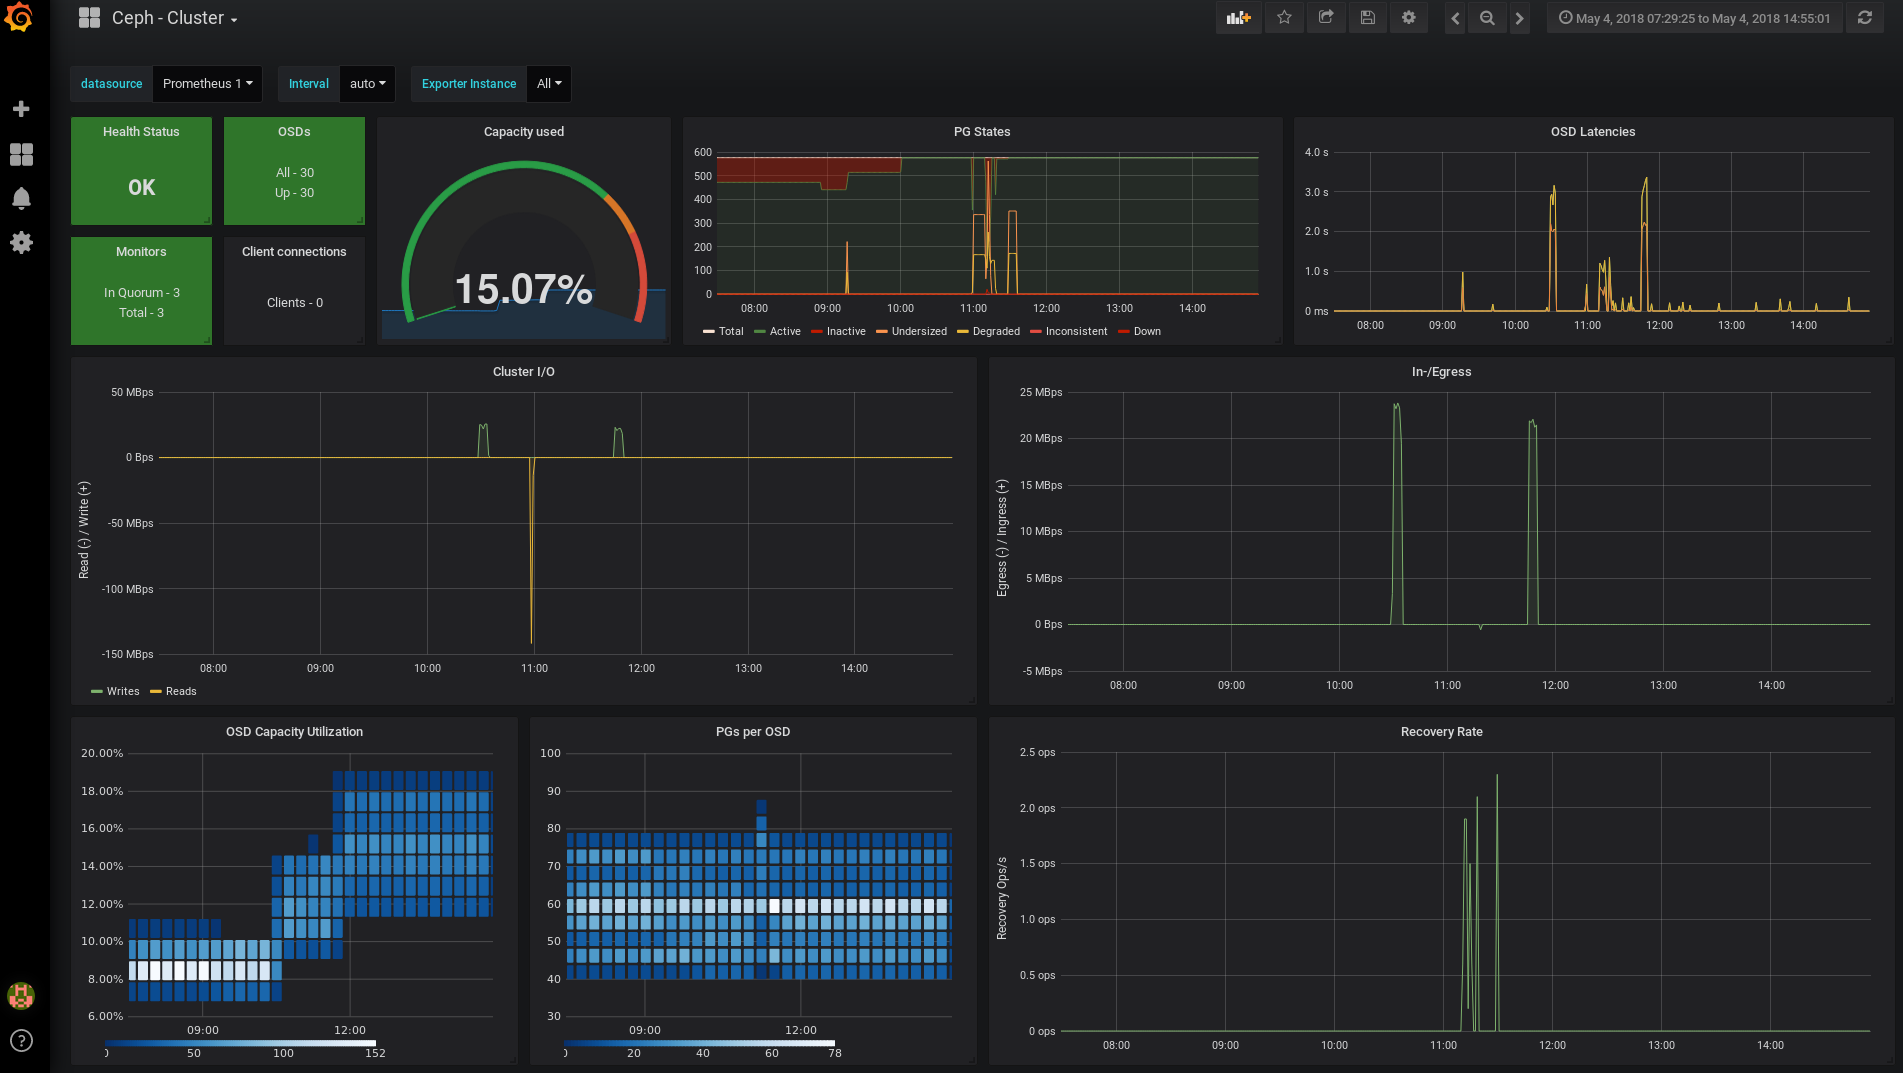
Task: Open the PGs per OSD panel title
Action: coord(753,732)
